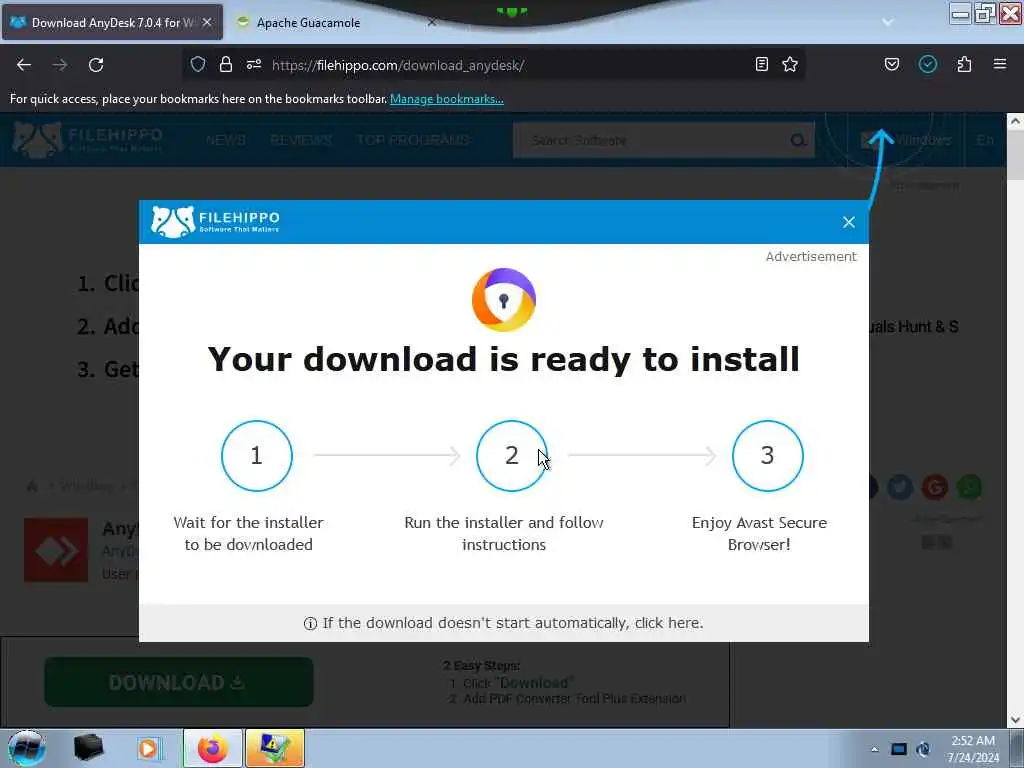
Task: Click the taskbar clock showing 2:52 AM
Action: tap(973, 749)
